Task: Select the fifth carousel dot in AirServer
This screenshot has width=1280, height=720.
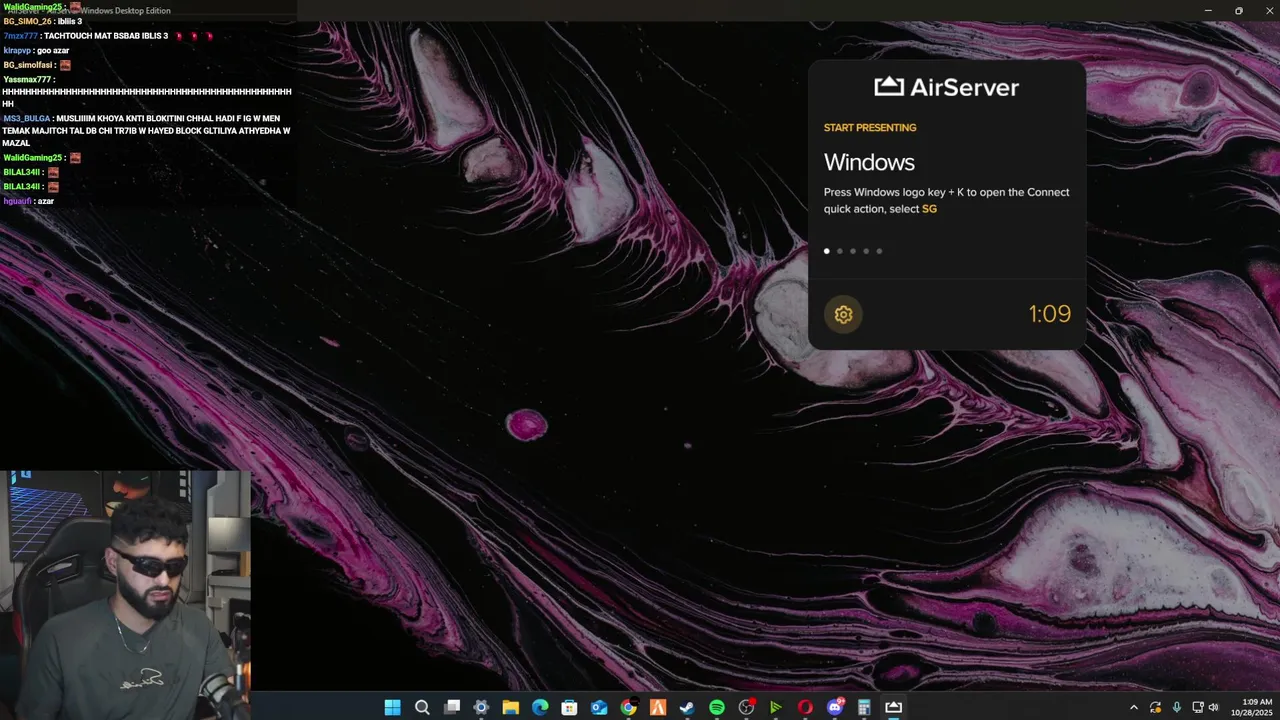Action: [x=879, y=251]
